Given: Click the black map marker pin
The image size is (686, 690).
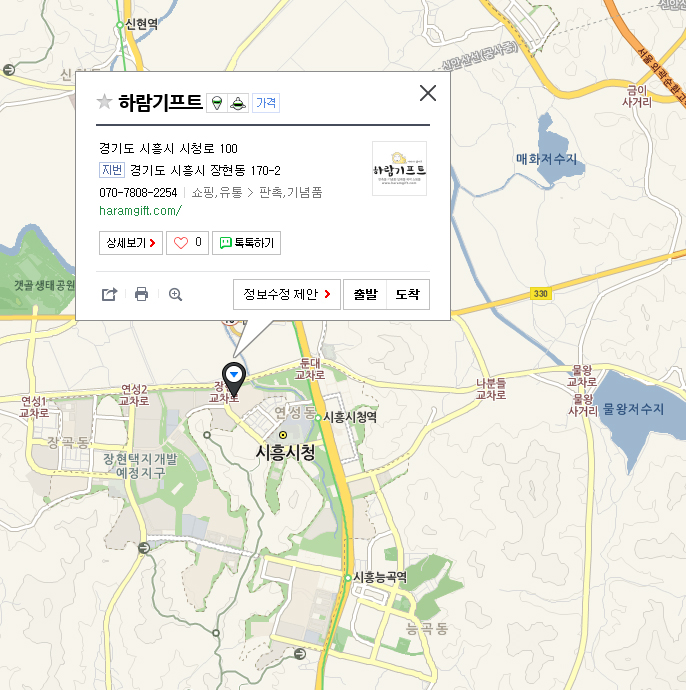Looking at the screenshot, I should 234,379.
